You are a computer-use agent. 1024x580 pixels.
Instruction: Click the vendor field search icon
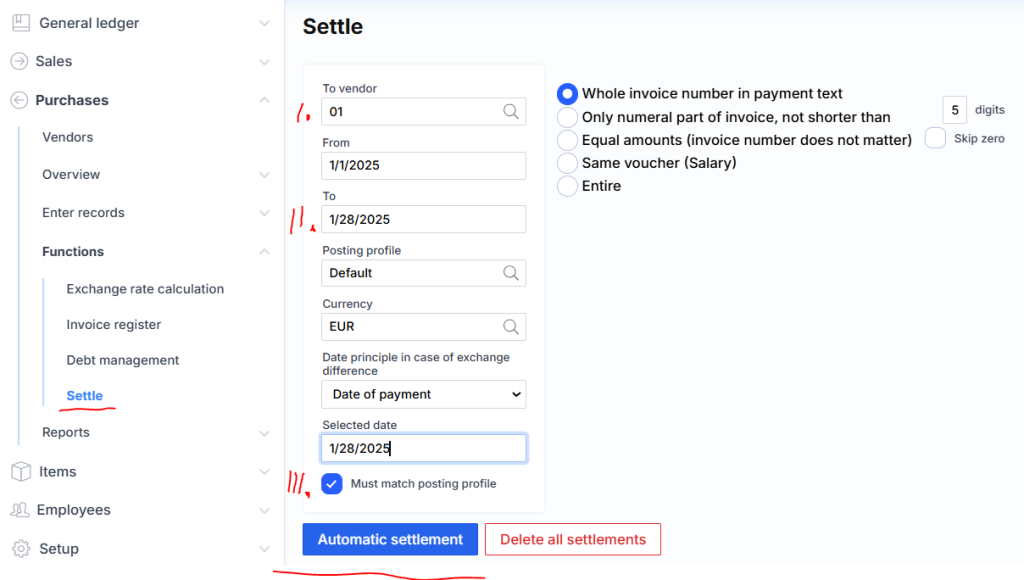pyautogui.click(x=511, y=112)
